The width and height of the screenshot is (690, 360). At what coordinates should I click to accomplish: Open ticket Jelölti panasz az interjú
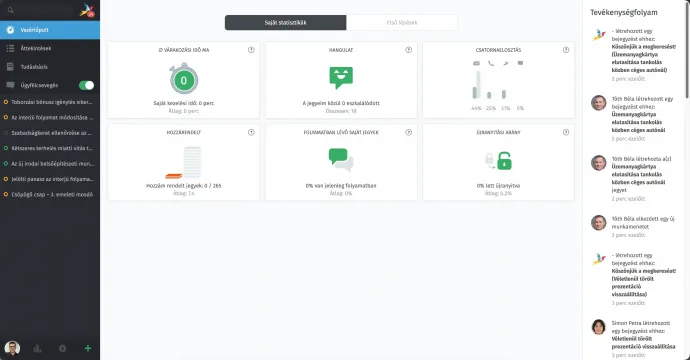(50, 179)
